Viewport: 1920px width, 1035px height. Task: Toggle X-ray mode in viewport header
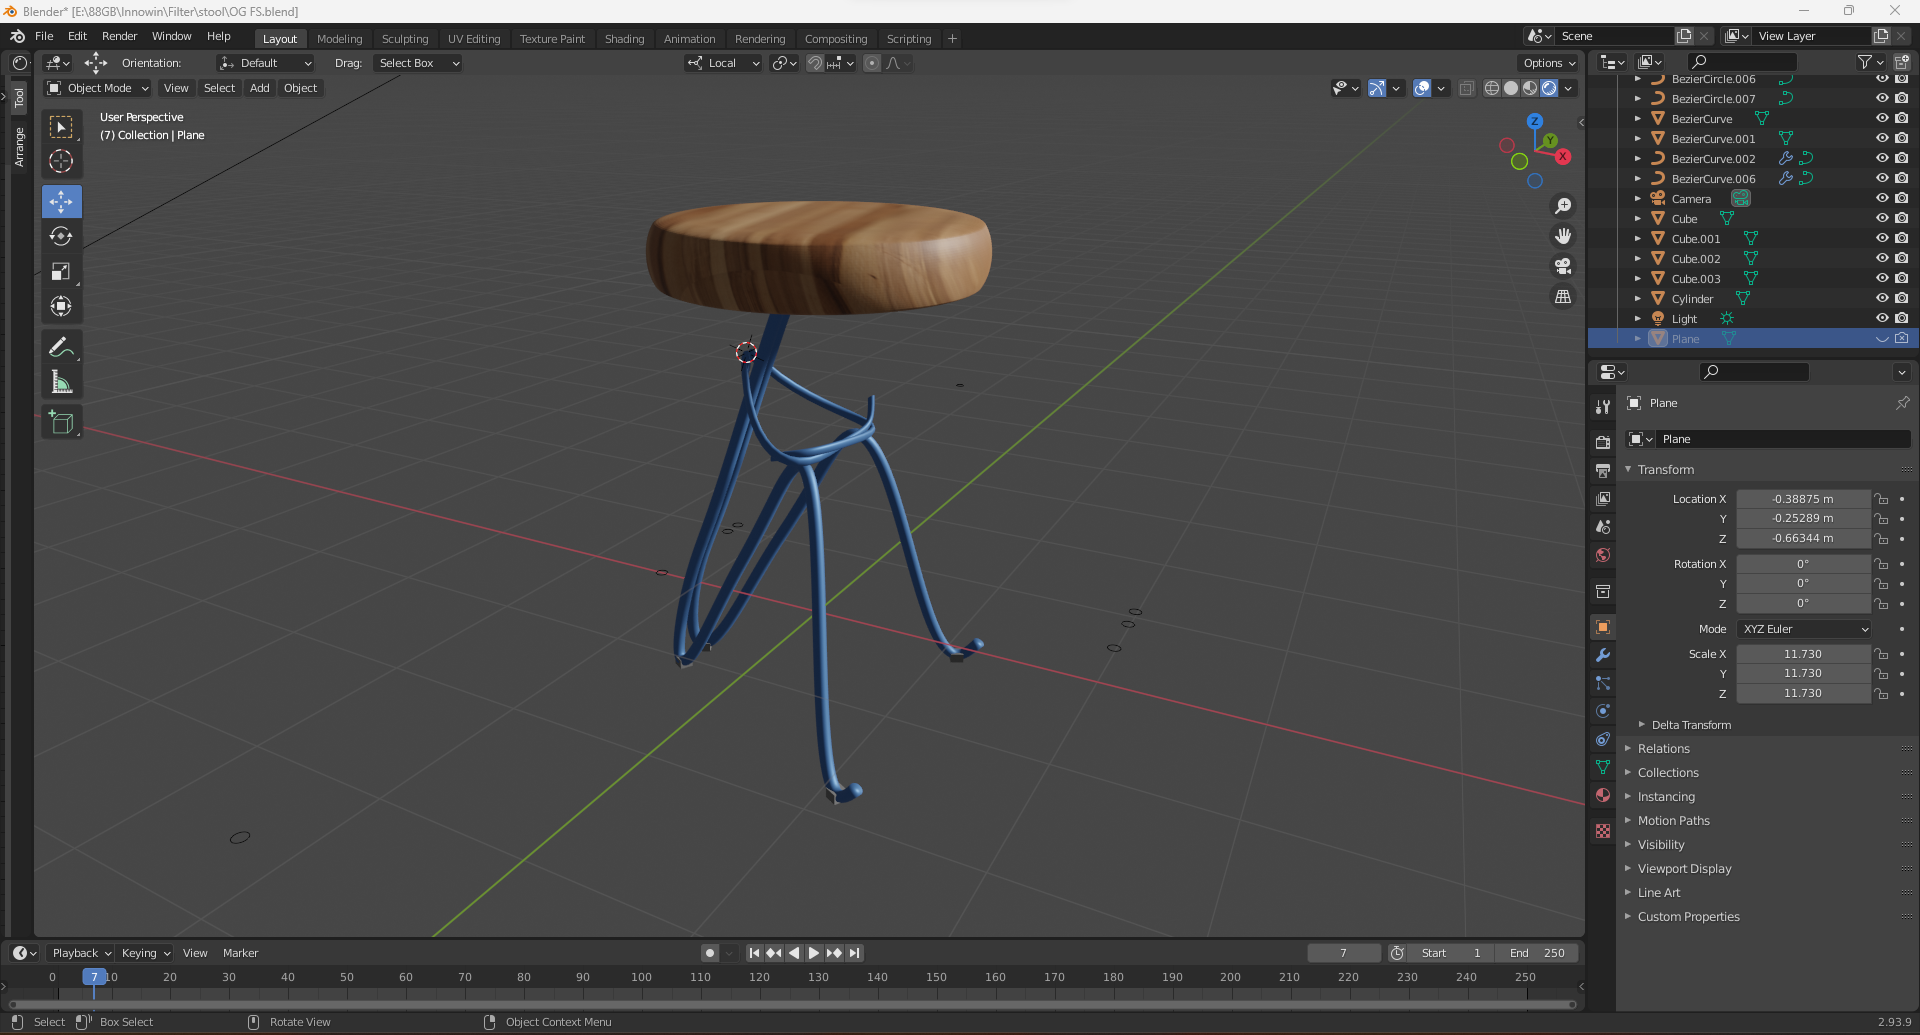coord(1467,88)
